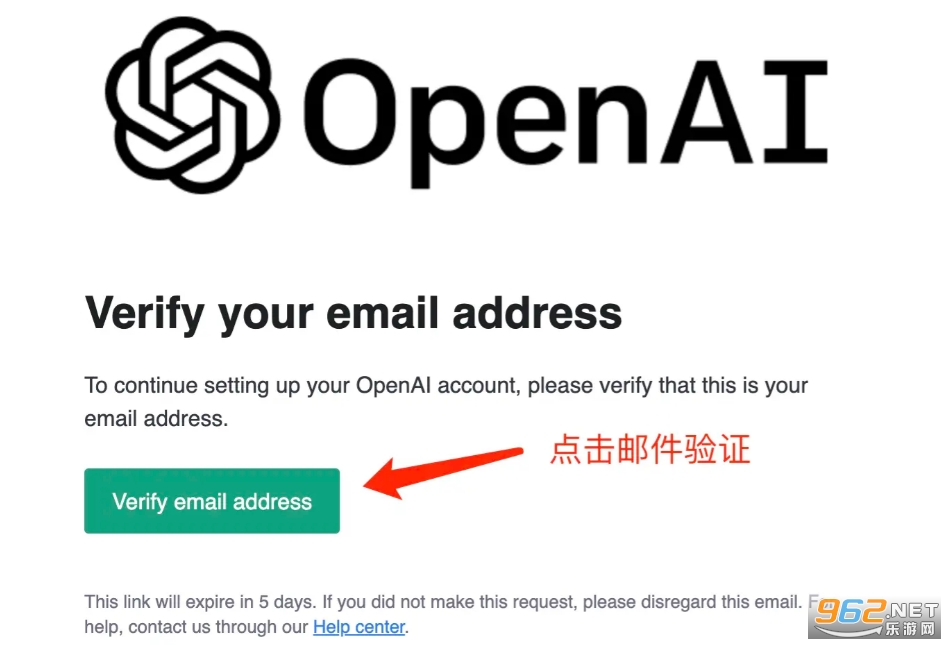947x645 pixels.
Task: Click the "To continue setting up" paragraph line
Action: pos(446,386)
